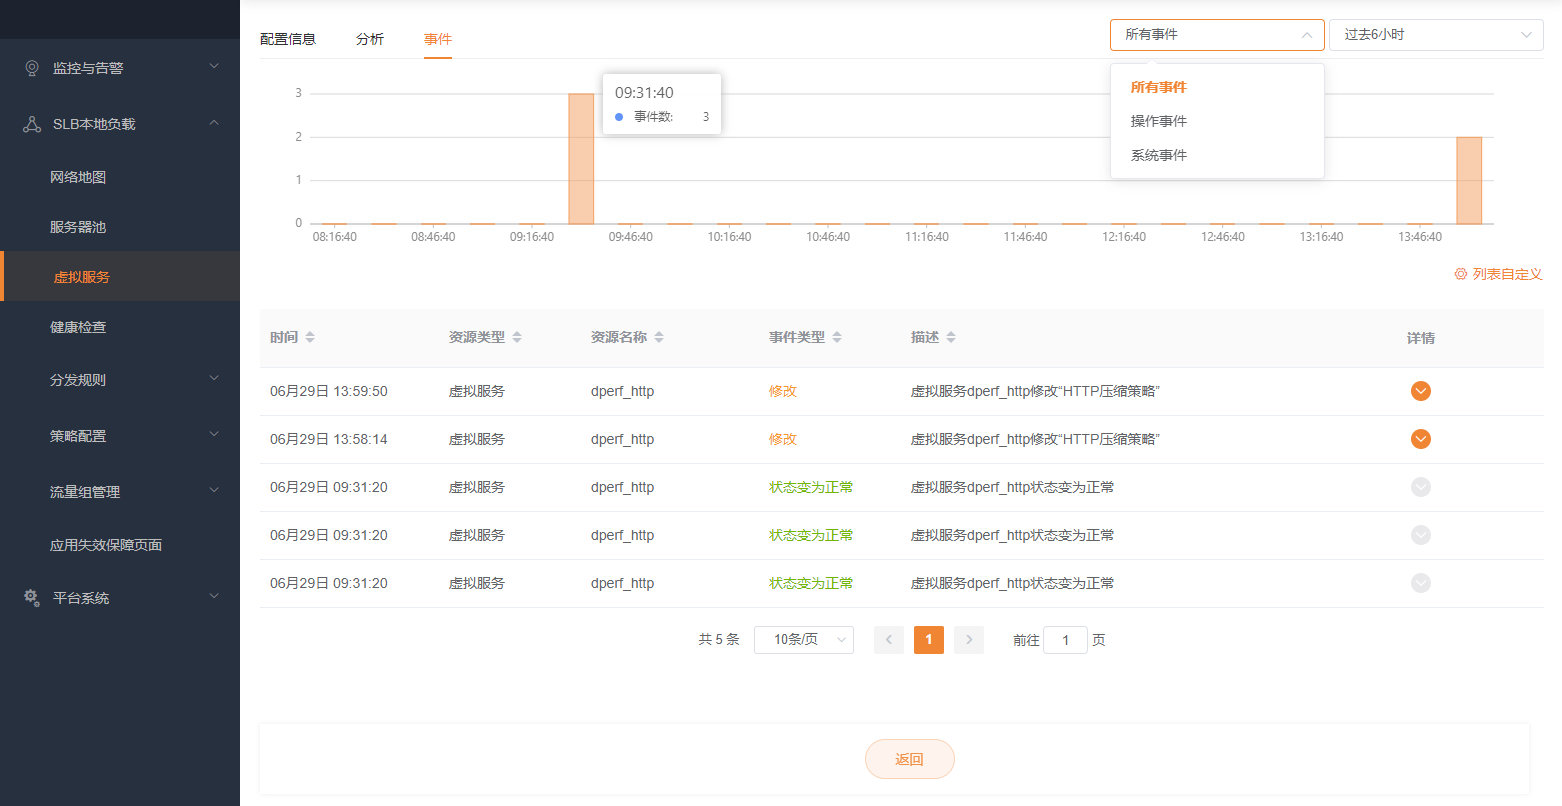Select 系统事件 from the event filter list

pos(1159,155)
